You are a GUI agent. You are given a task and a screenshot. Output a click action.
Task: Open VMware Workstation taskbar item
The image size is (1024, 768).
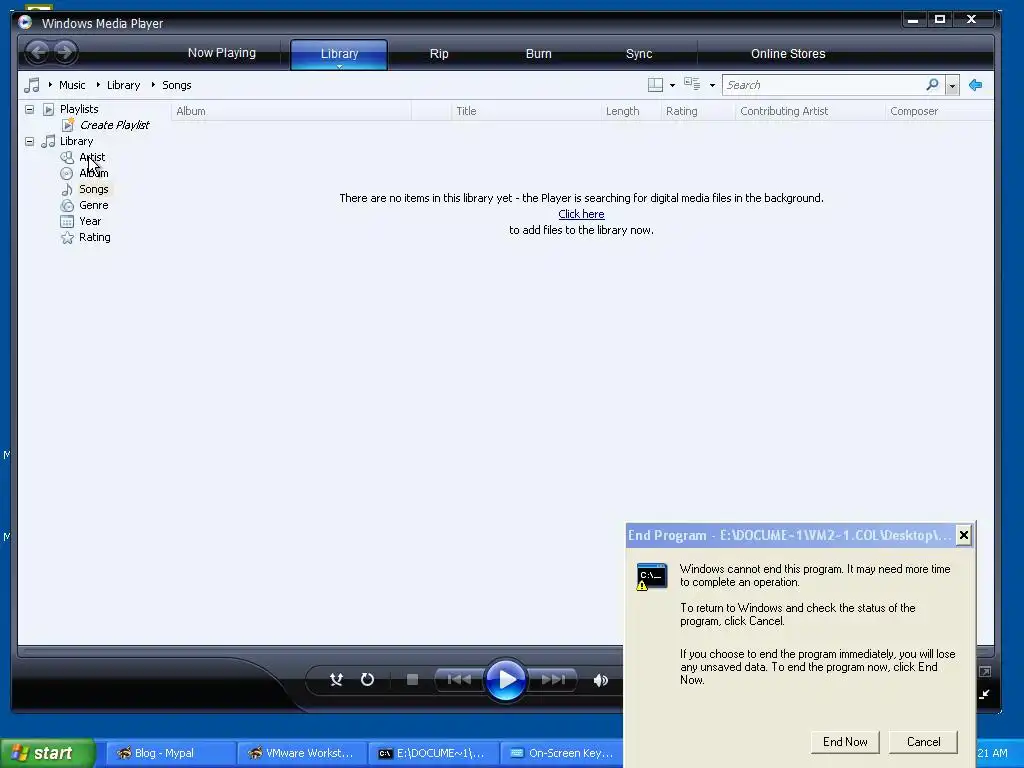coord(301,753)
